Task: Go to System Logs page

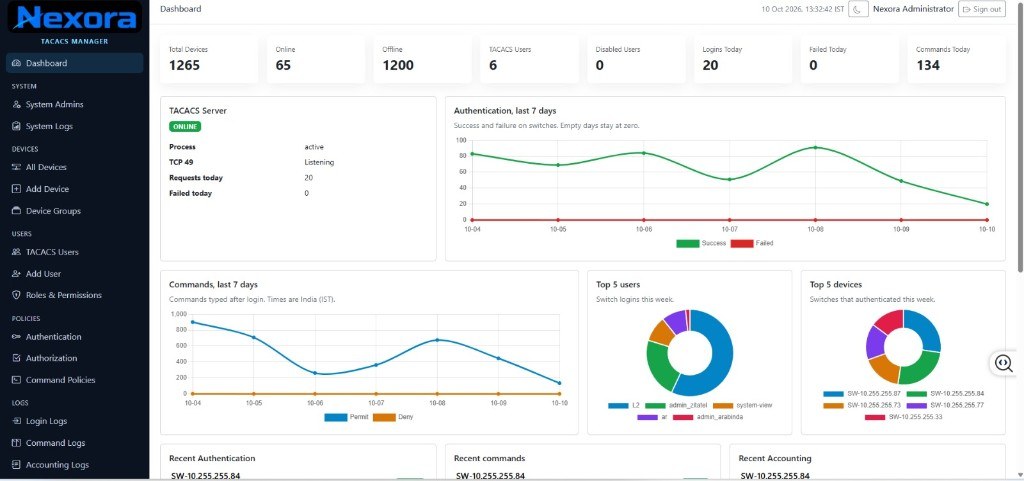Action: click(74, 127)
